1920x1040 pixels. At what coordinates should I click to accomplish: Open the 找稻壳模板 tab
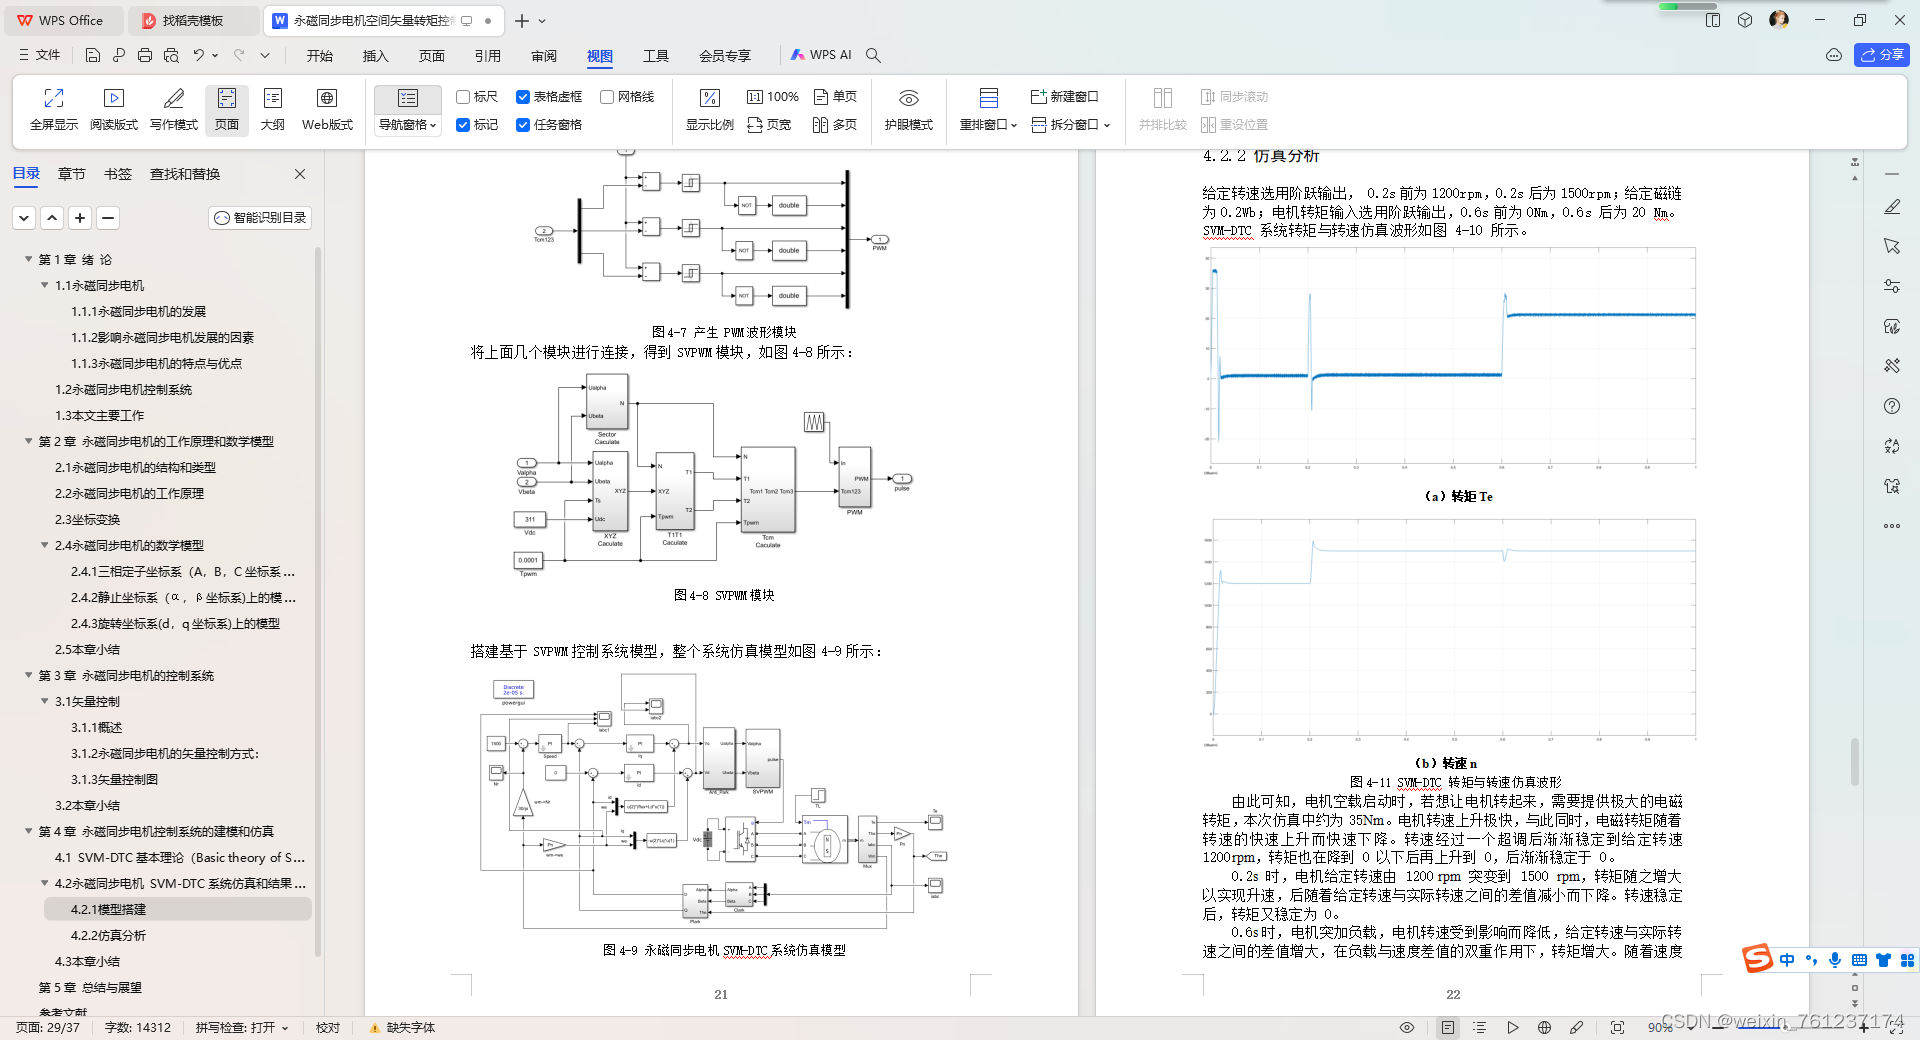(194, 20)
